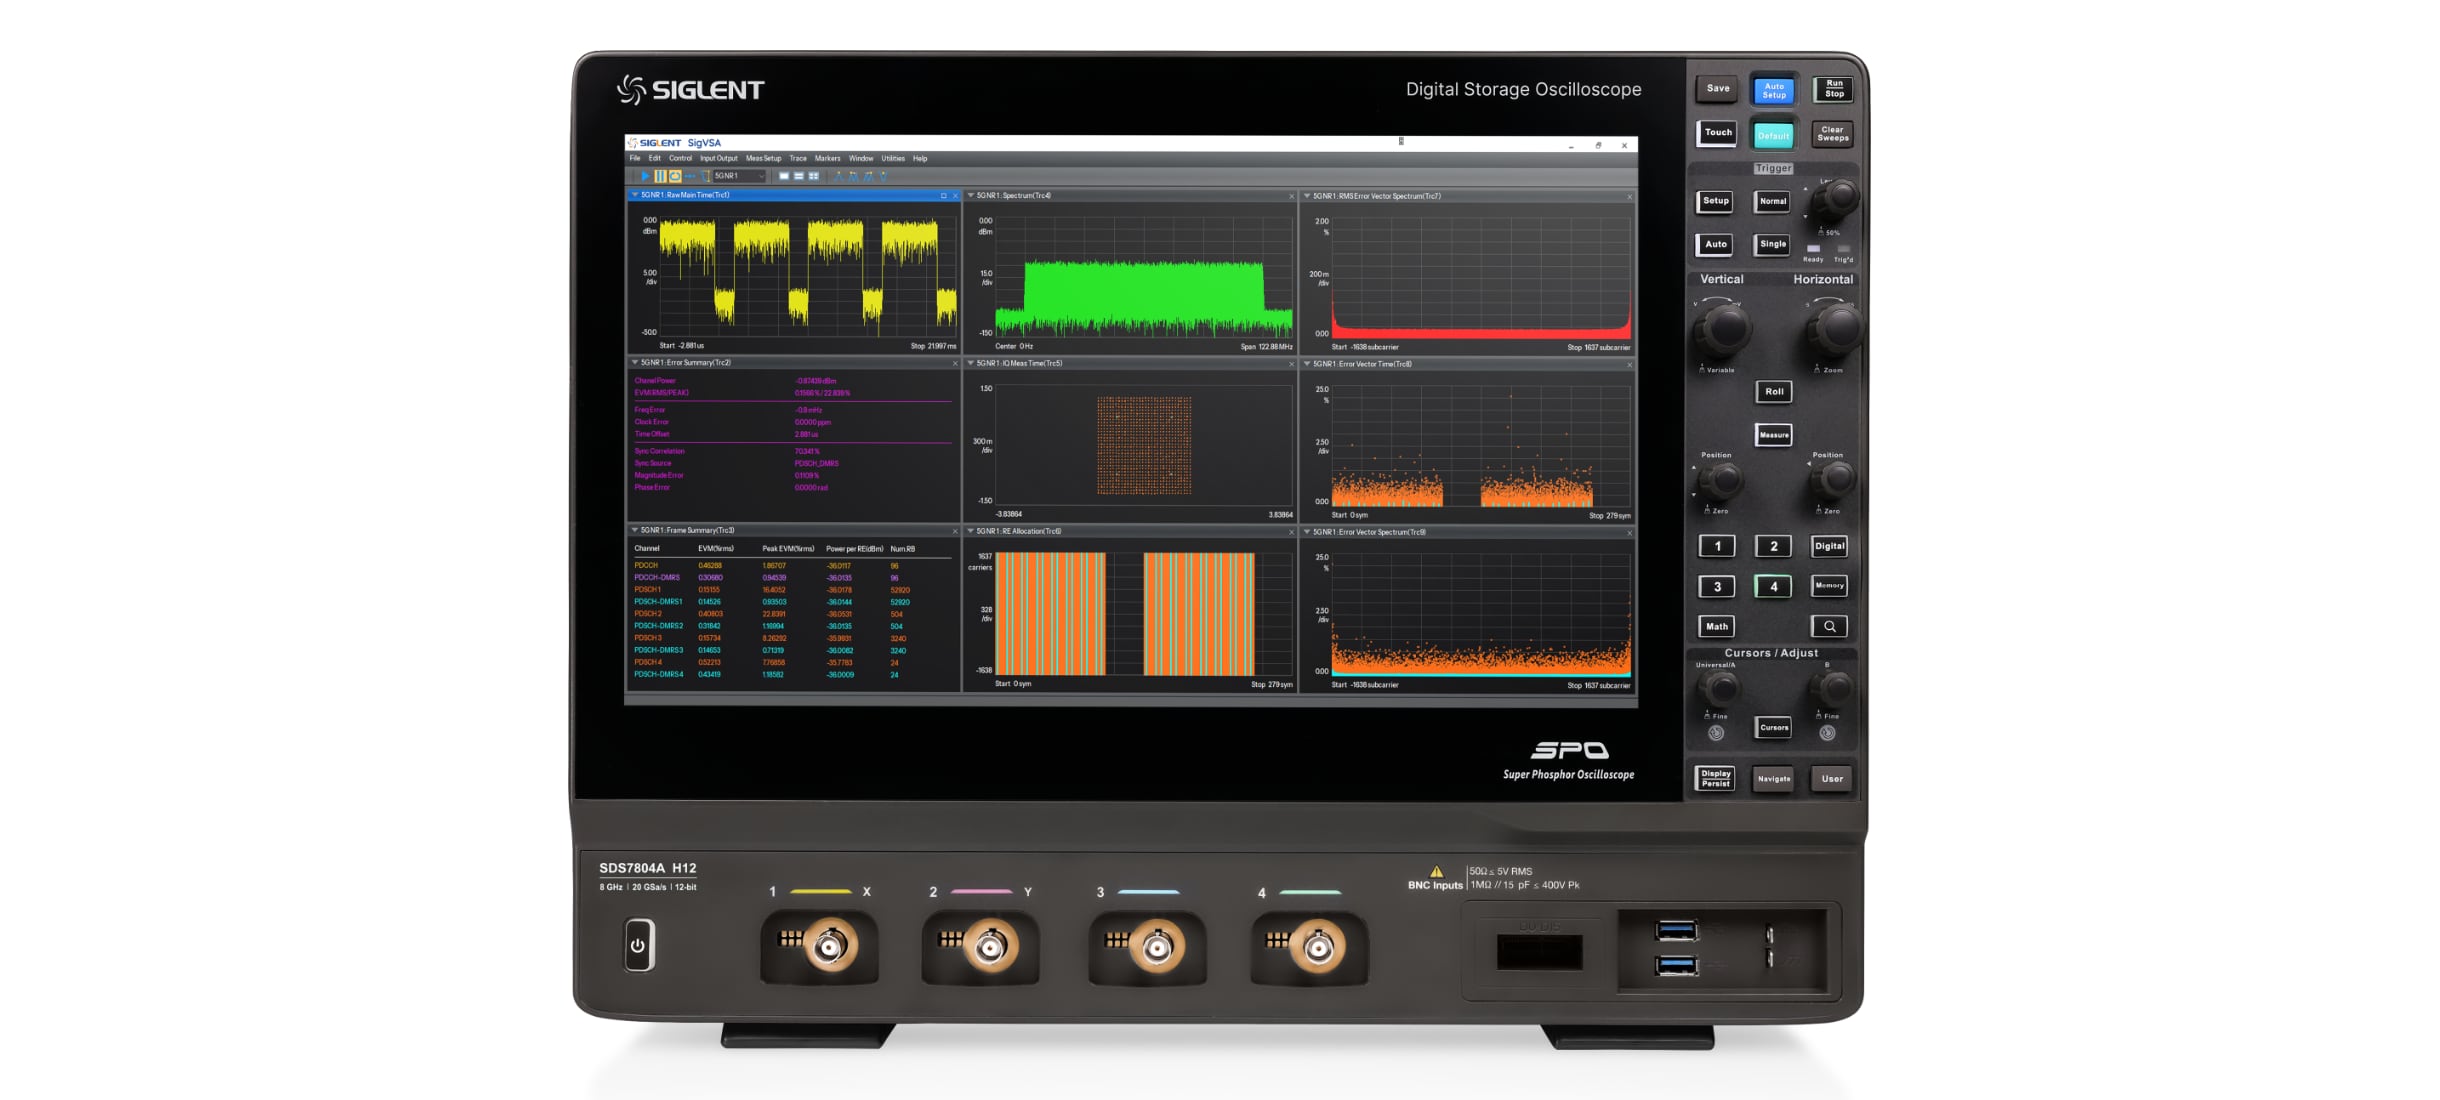
Task: Expand Spectrum(Trc4) trace dropdown arrow
Action: pos(970,195)
